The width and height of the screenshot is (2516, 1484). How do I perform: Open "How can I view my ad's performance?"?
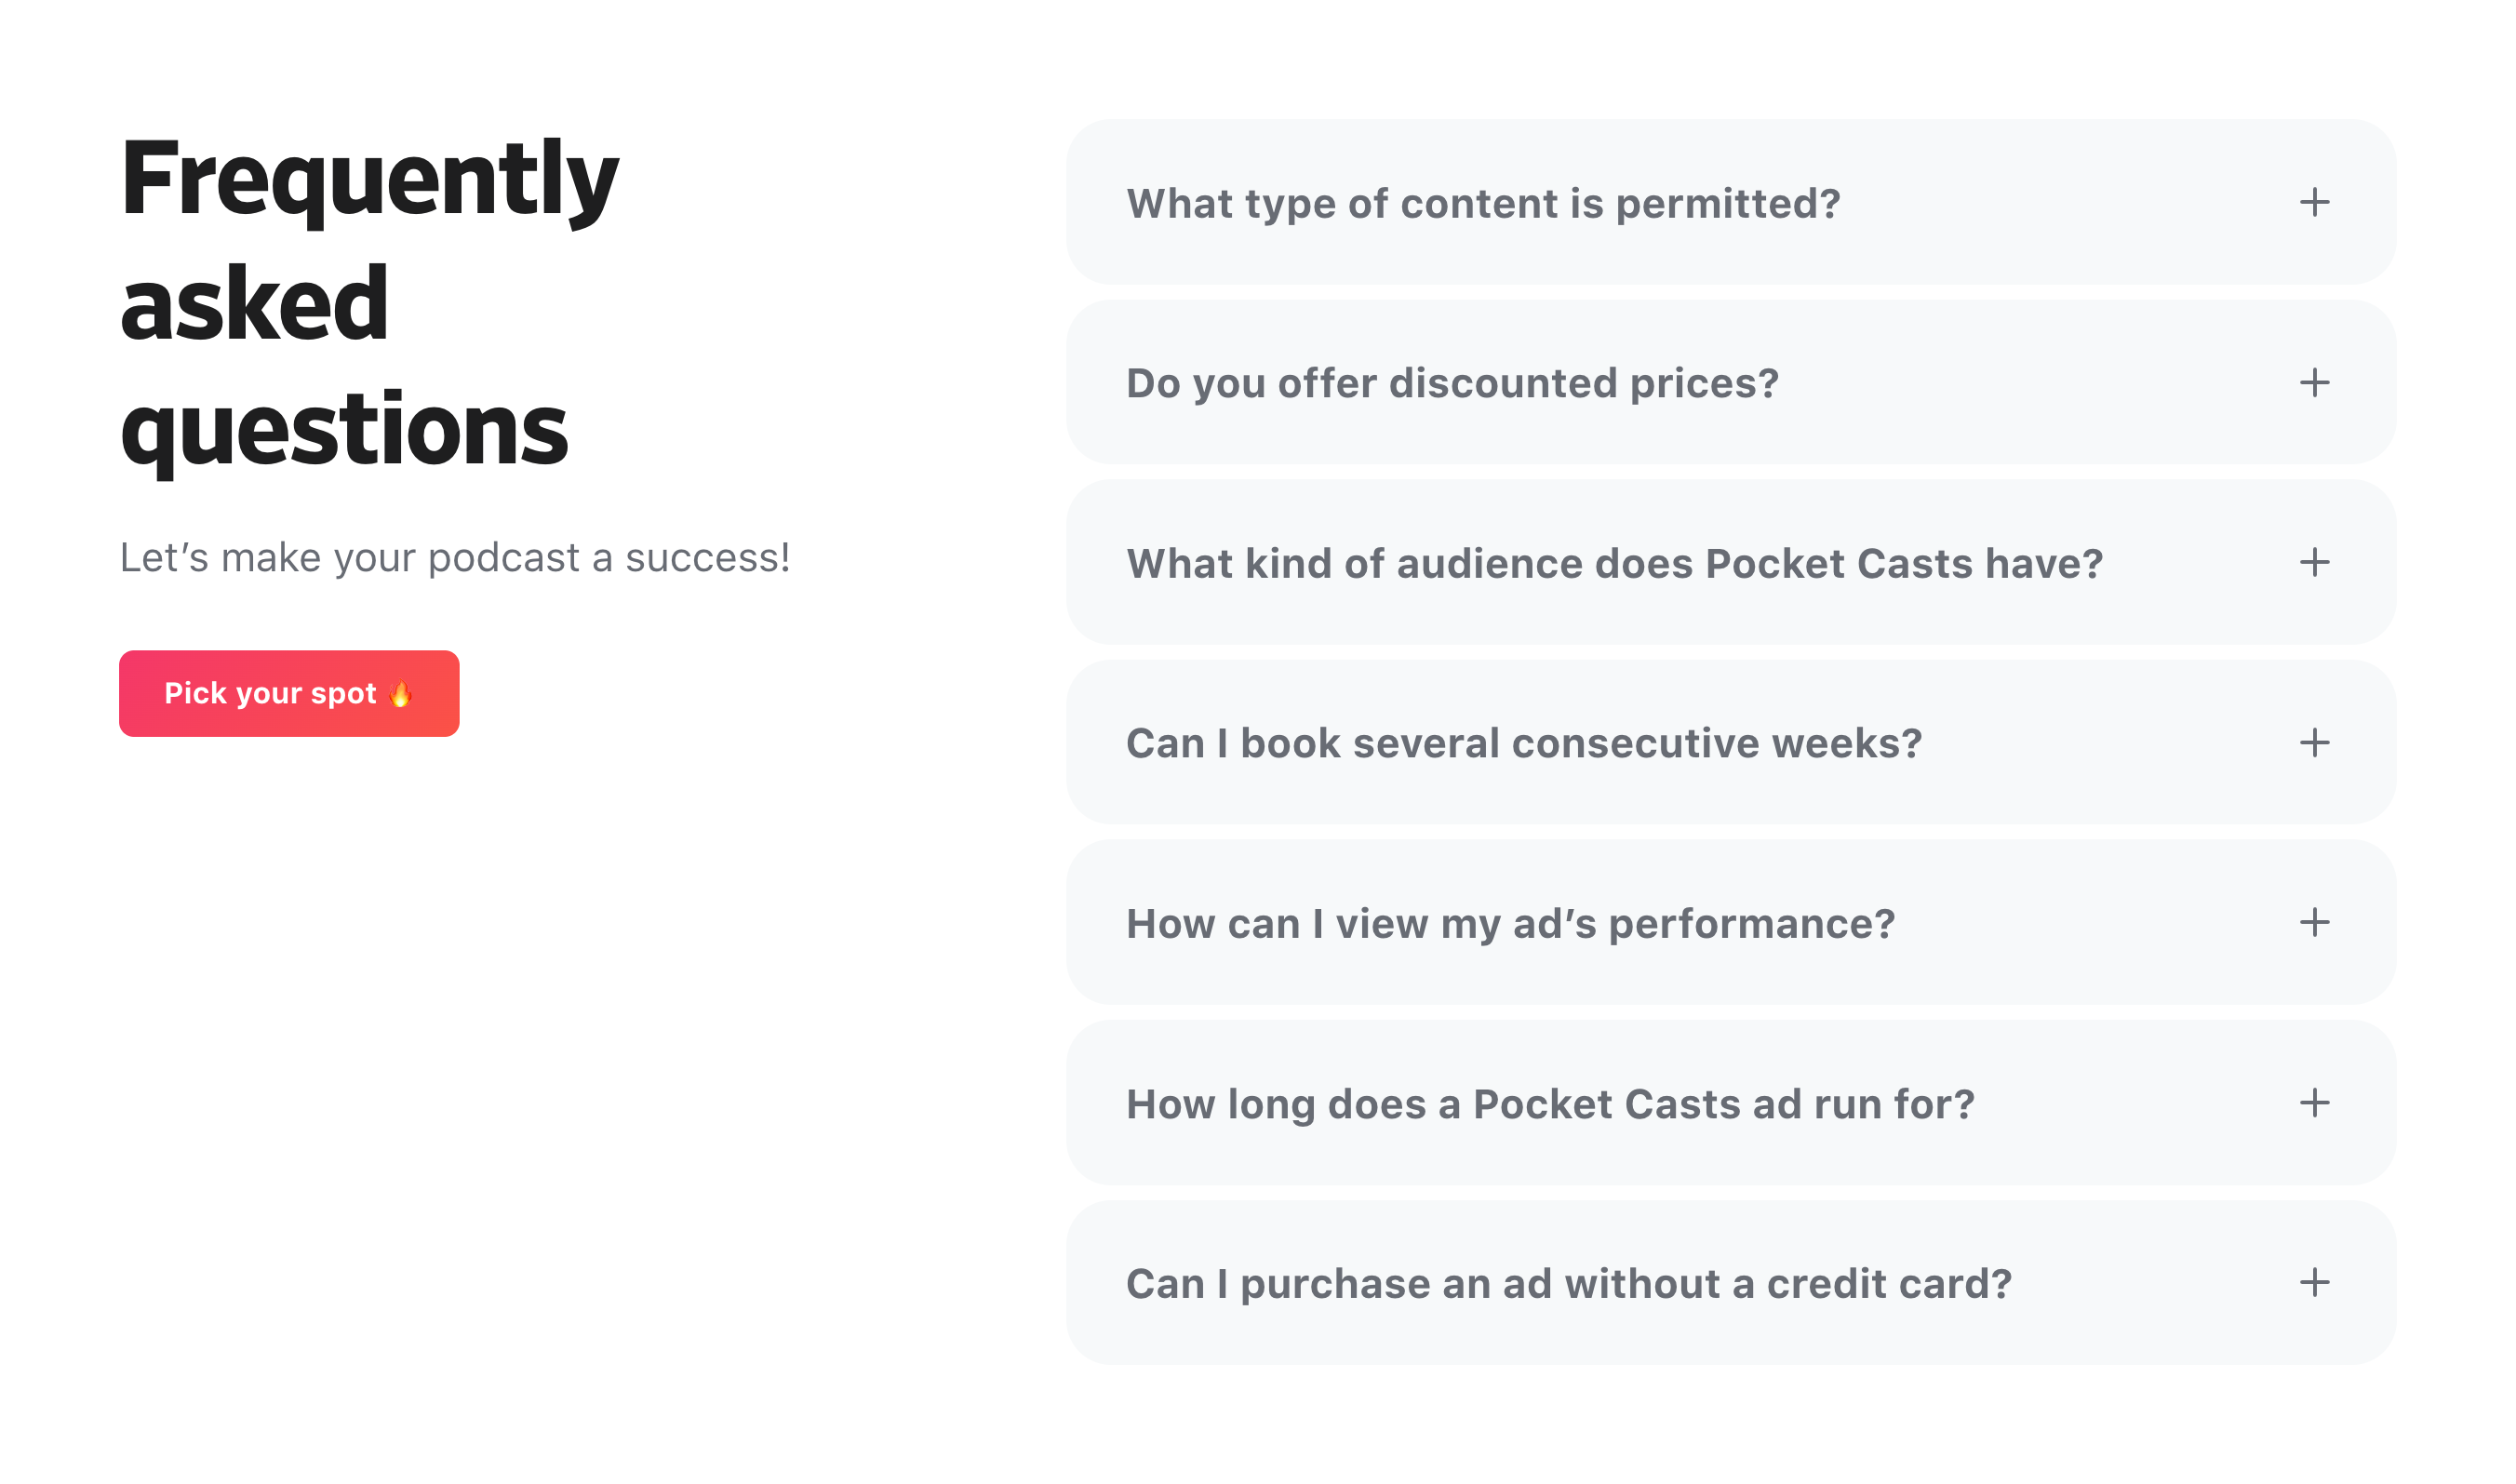[1510, 924]
